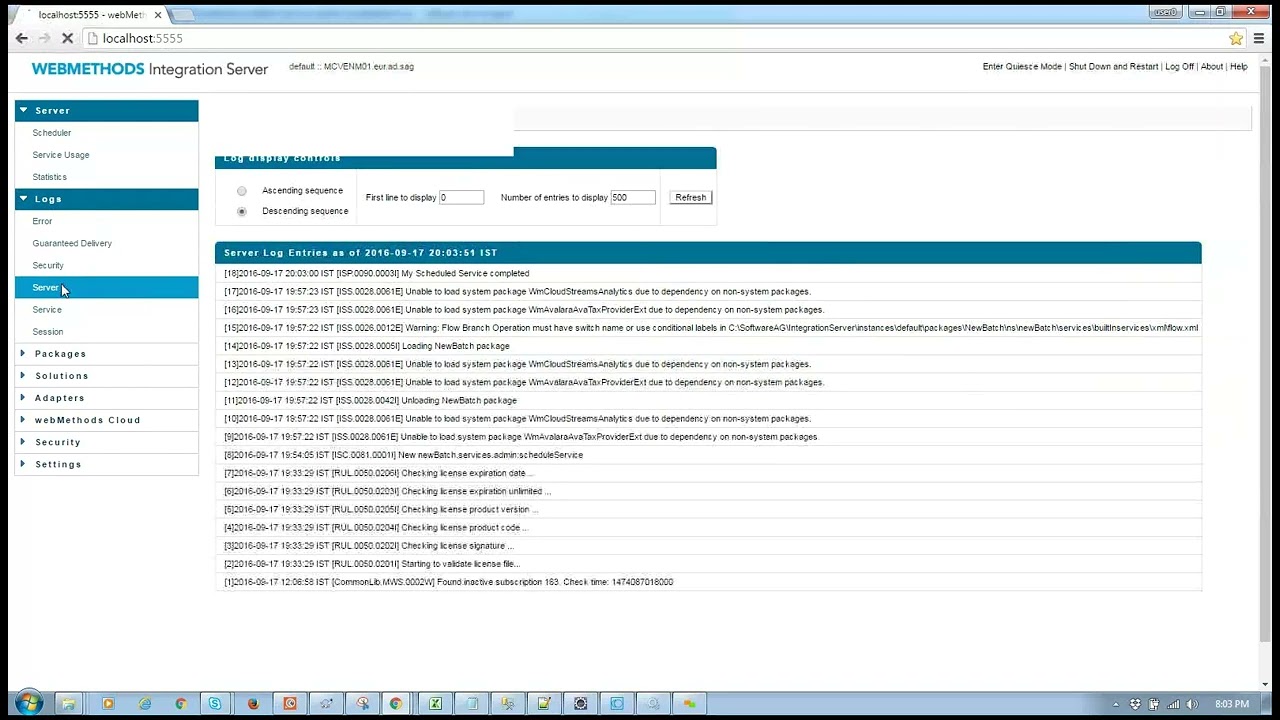This screenshot has width=1280, height=720.
Task: Open Internet Explorer from the taskbar
Action: (x=145, y=704)
